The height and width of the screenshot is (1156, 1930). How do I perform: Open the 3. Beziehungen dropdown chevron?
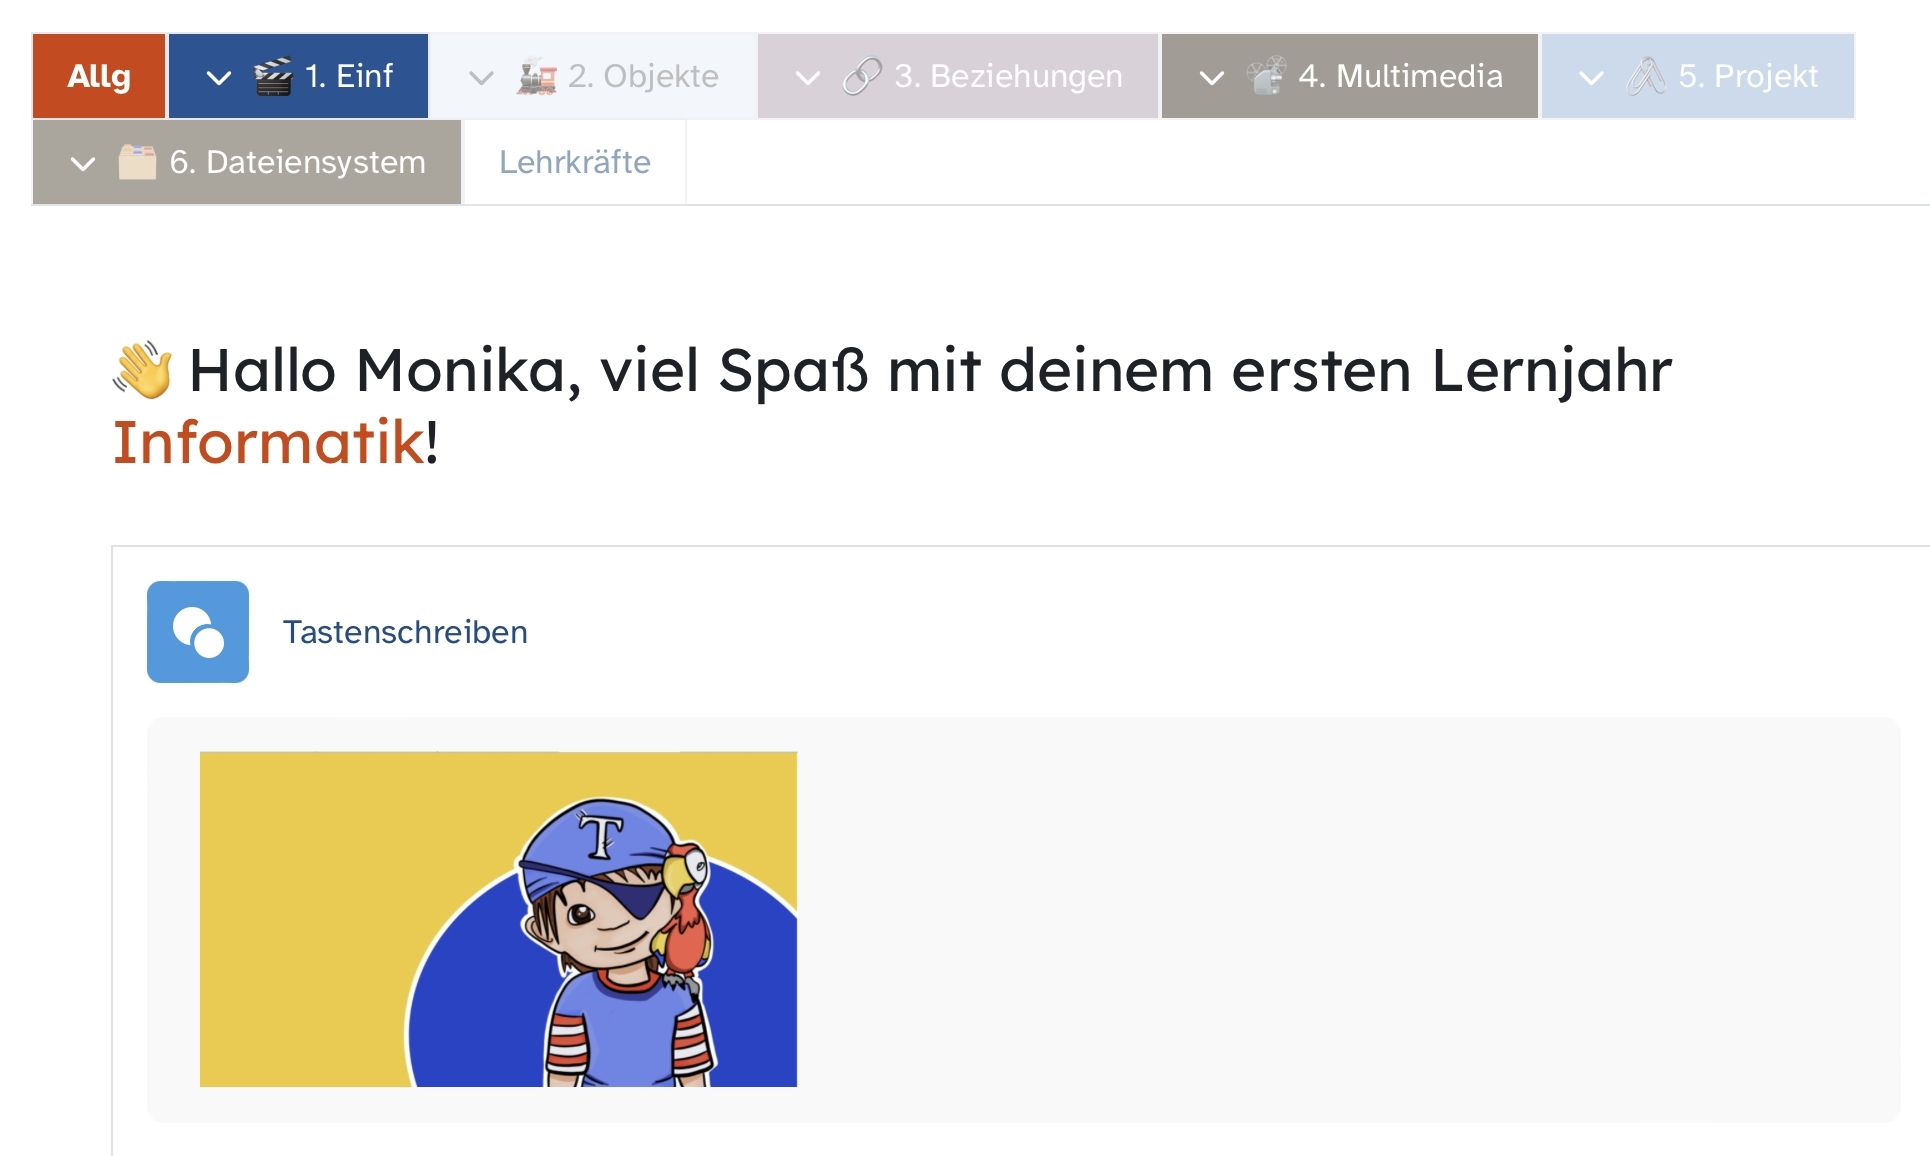(807, 77)
